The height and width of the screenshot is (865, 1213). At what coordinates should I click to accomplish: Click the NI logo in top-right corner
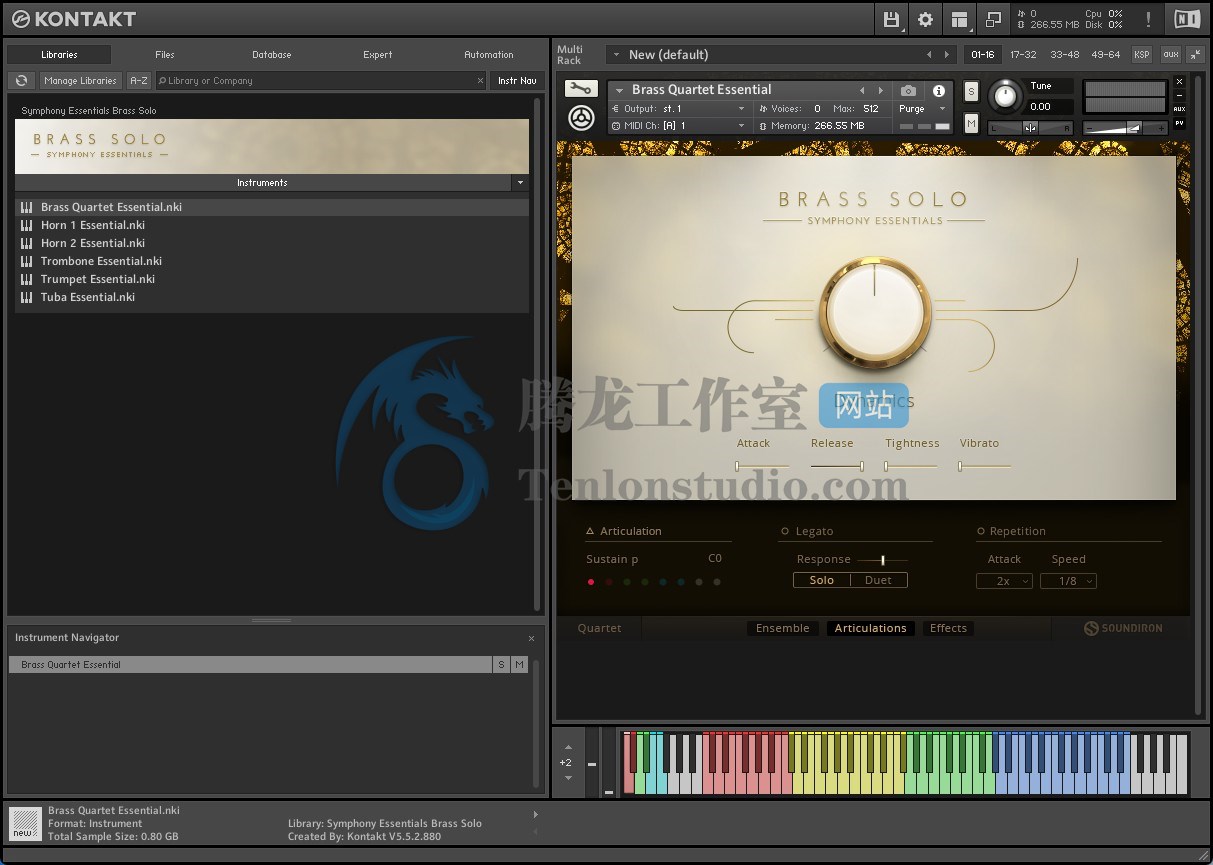(1187, 19)
